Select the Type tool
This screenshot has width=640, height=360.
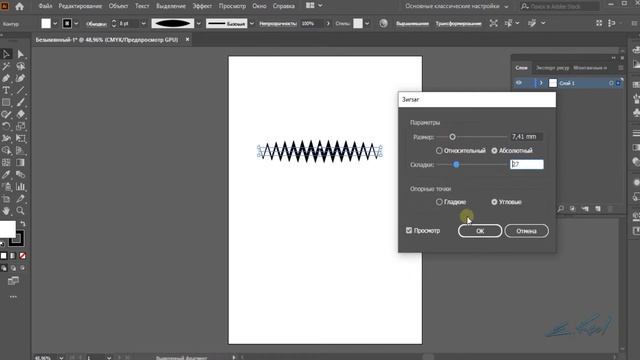[x=6, y=90]
